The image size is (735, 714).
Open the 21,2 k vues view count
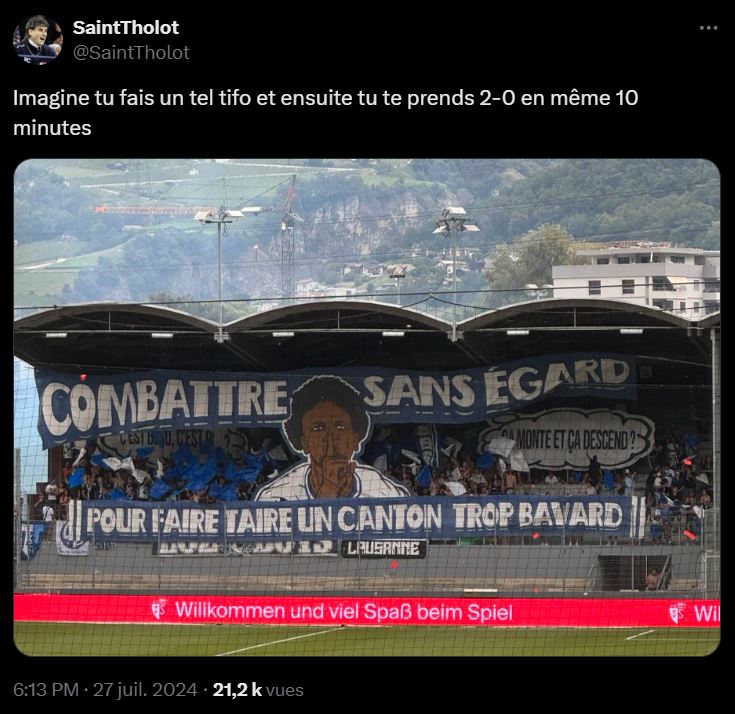point(258,690)
